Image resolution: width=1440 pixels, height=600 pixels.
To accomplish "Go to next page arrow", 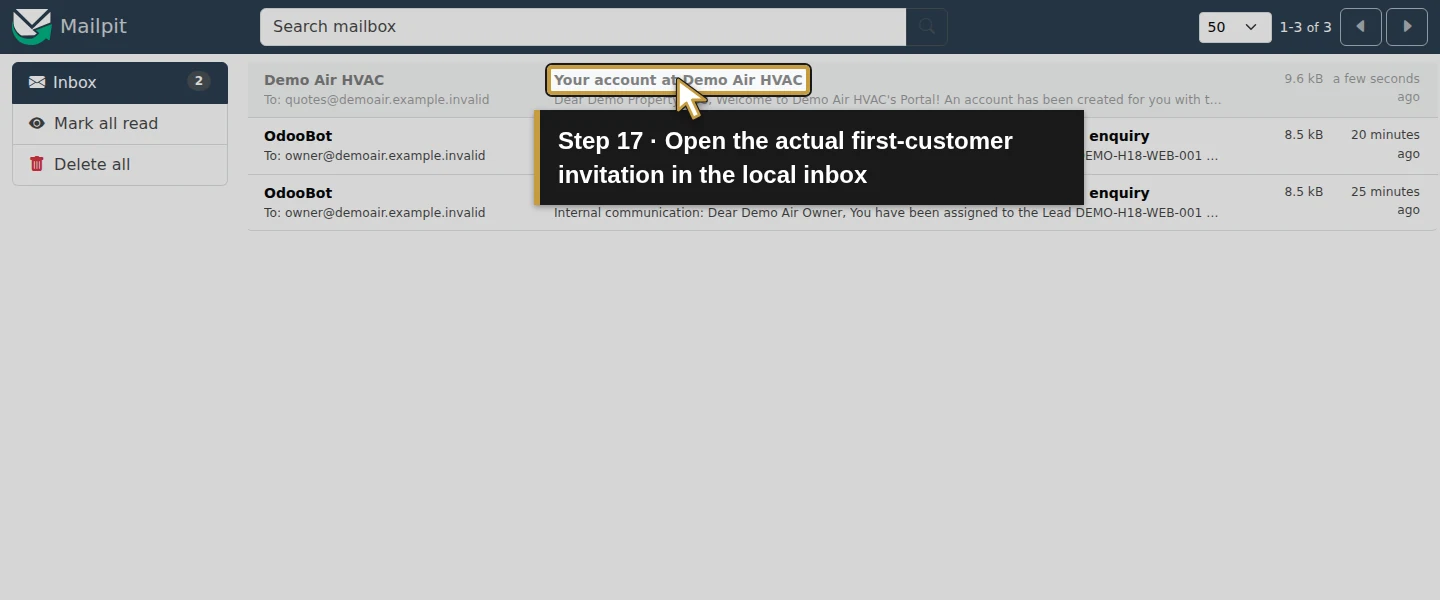I will tap(1407, 27).
